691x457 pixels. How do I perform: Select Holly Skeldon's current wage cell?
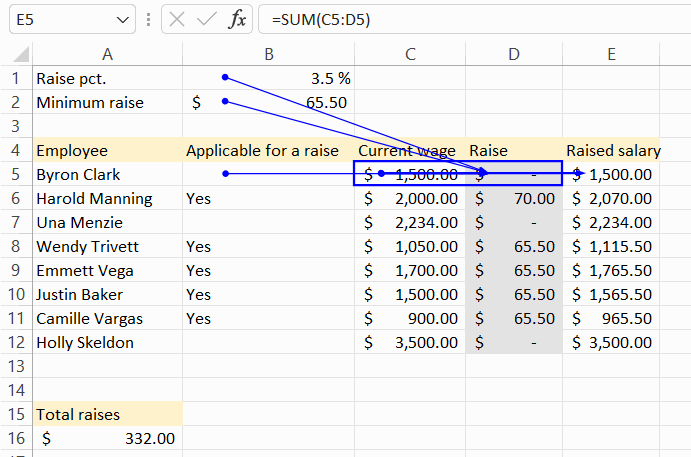(x=410, y=342)
